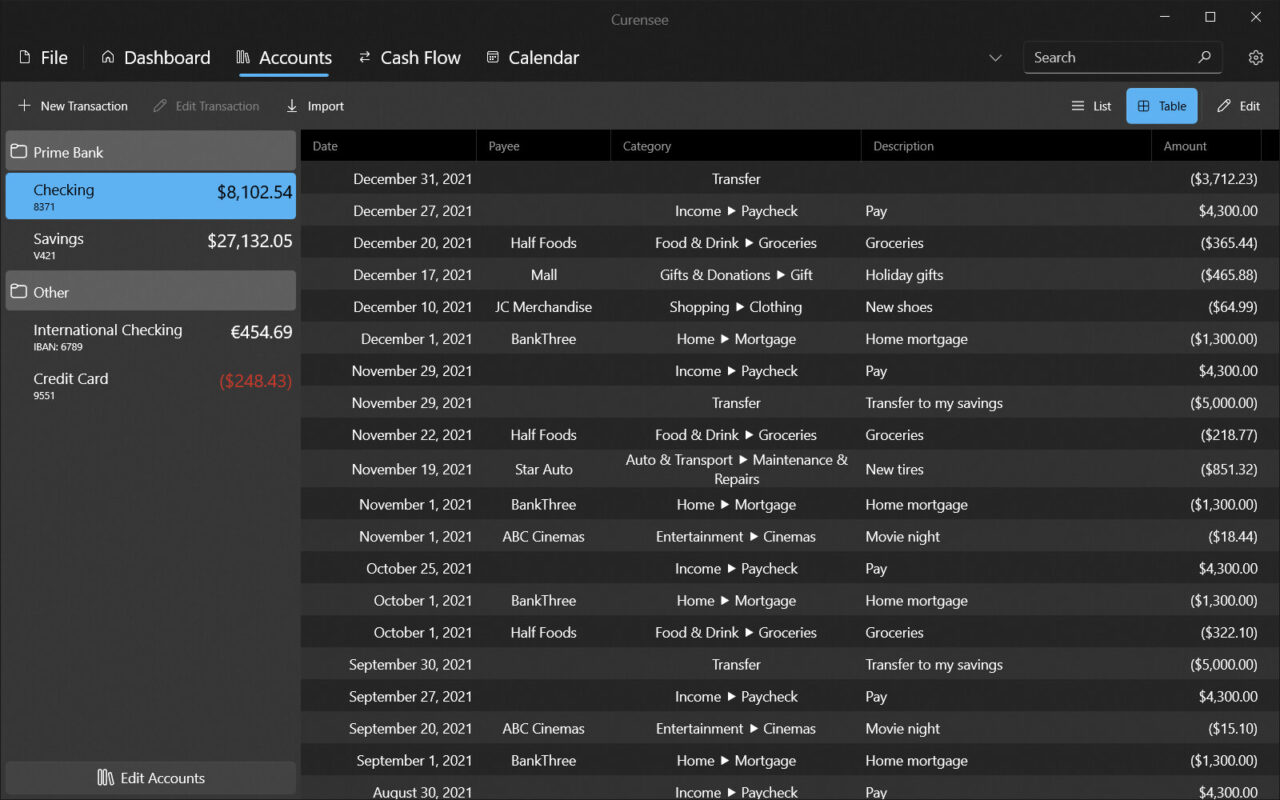Sort by the Category column header

(735, 146)
